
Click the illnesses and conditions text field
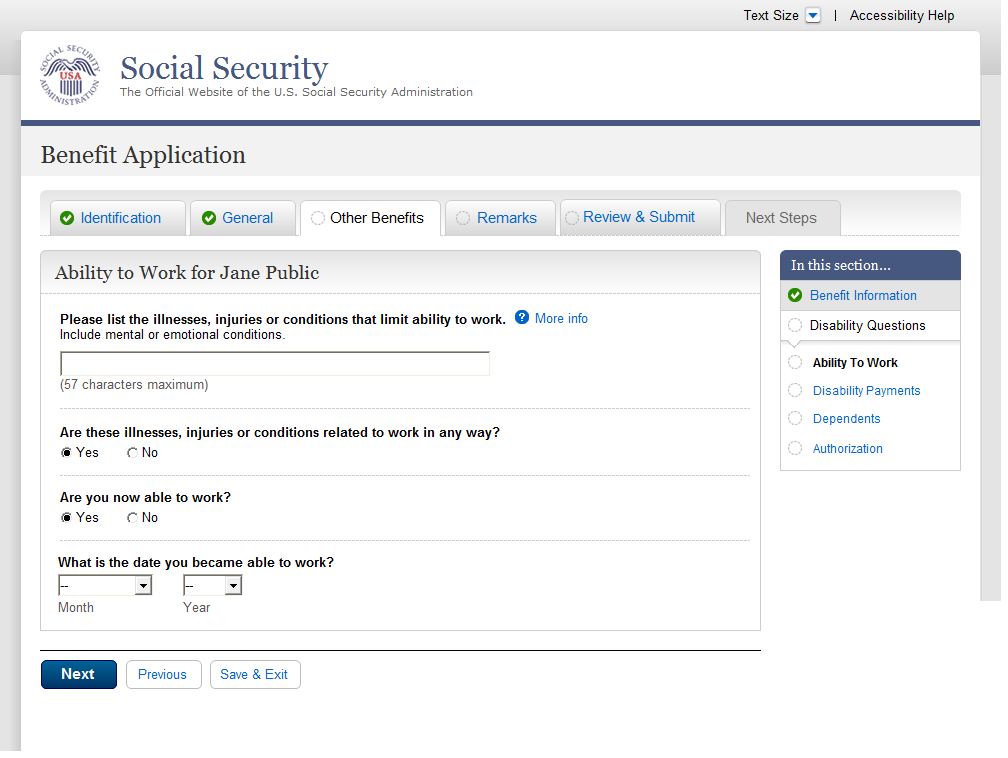(x=275, y=363)
